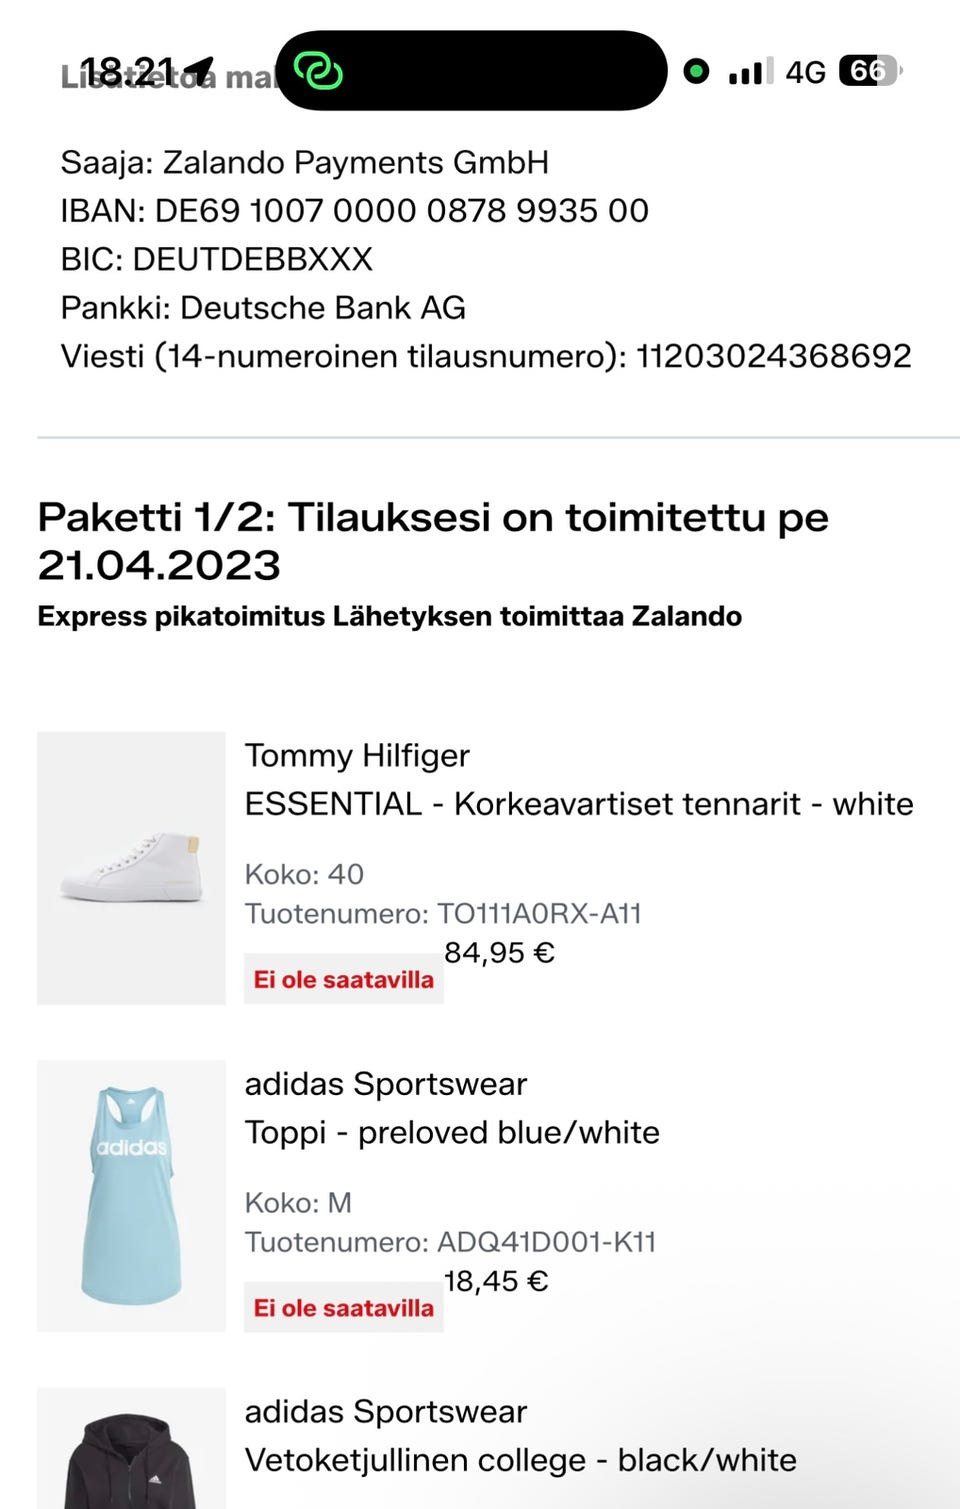The height and width of the screenshot is (1509, 960).
Task: Tap the green link icon in Dynamic Island
Action: (x=318, y=71)
